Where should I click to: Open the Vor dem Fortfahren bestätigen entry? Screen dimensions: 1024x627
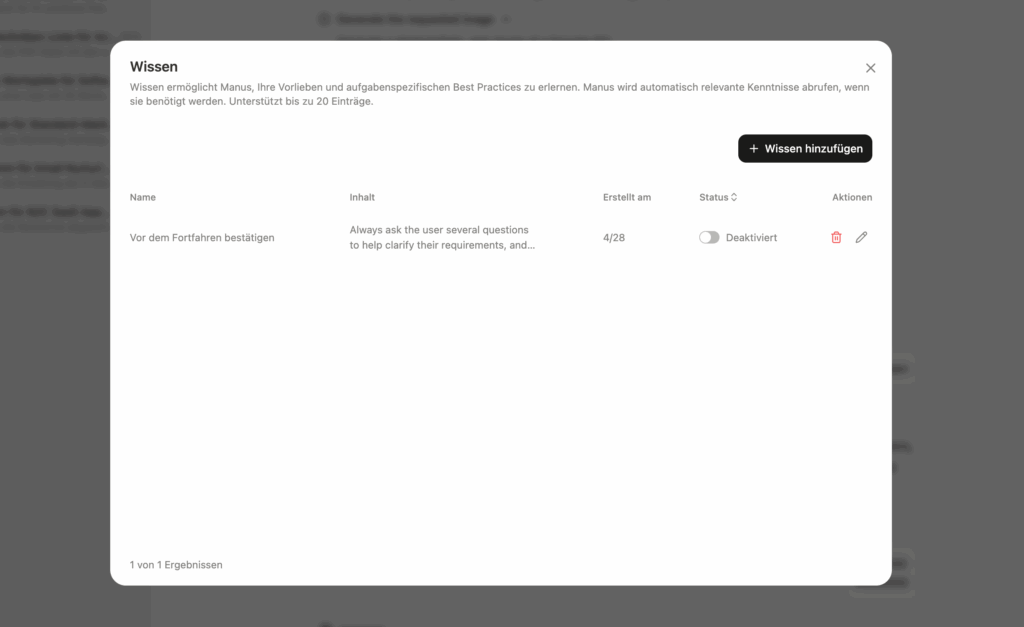click(202, 238)
